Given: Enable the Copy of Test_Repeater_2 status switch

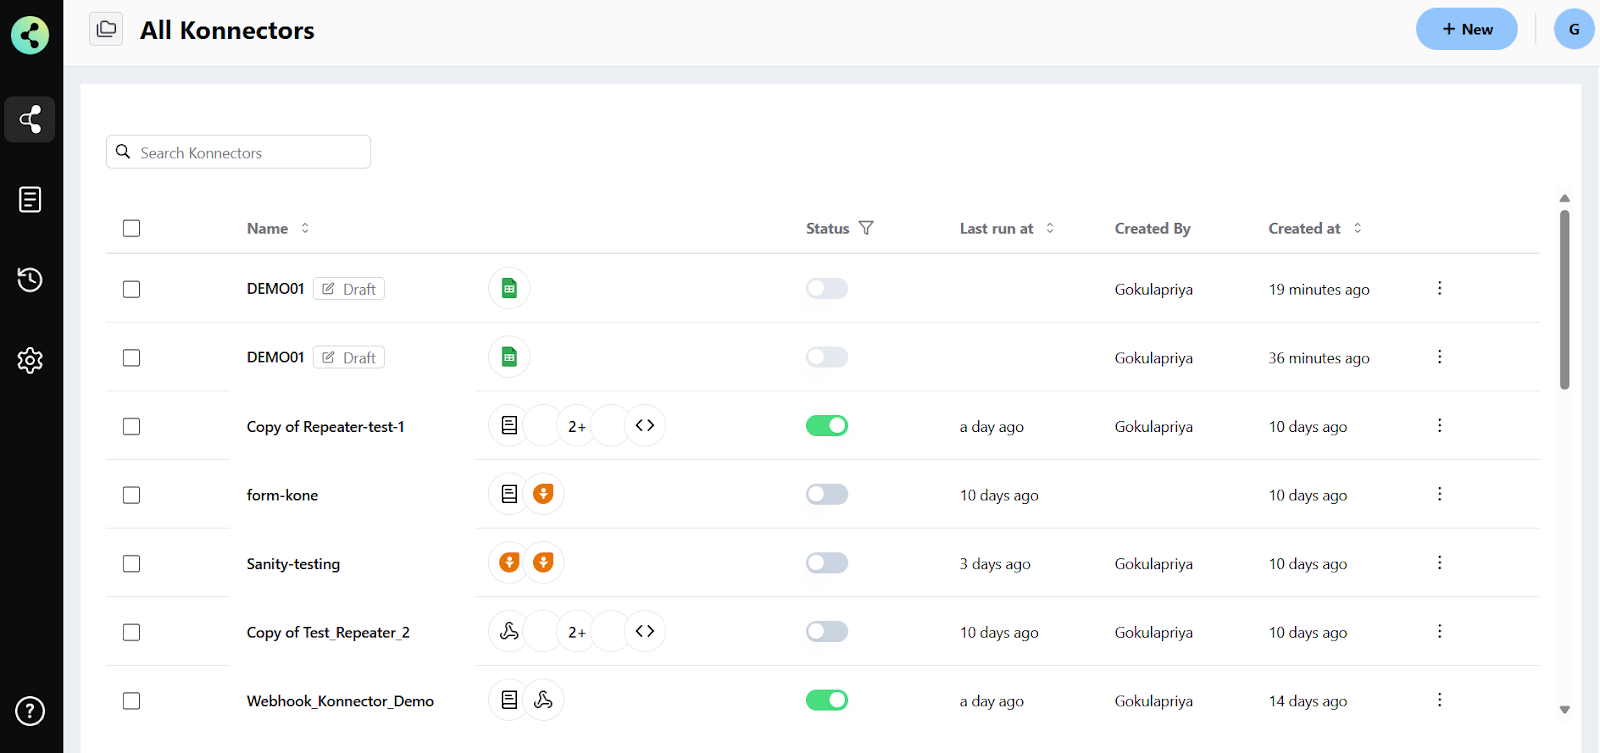Looking at the screenshot, I should (827, 631).
